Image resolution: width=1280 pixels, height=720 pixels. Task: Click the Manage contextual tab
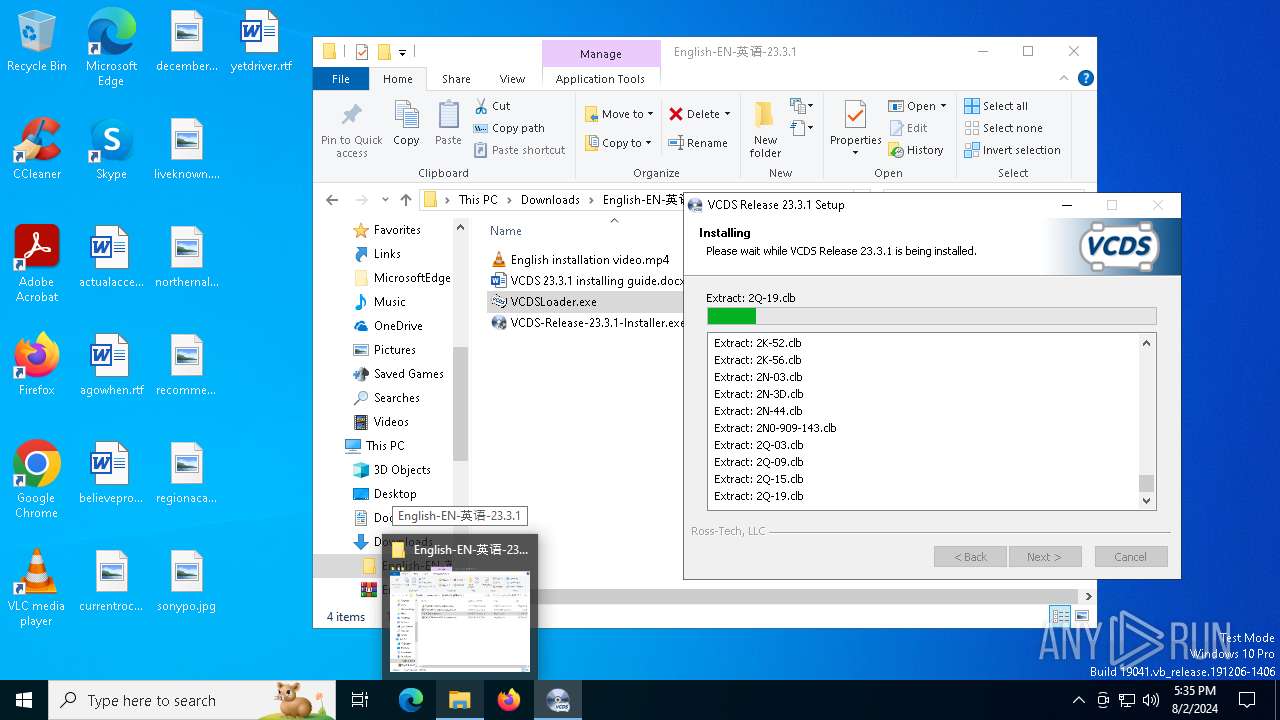(600, 54)
